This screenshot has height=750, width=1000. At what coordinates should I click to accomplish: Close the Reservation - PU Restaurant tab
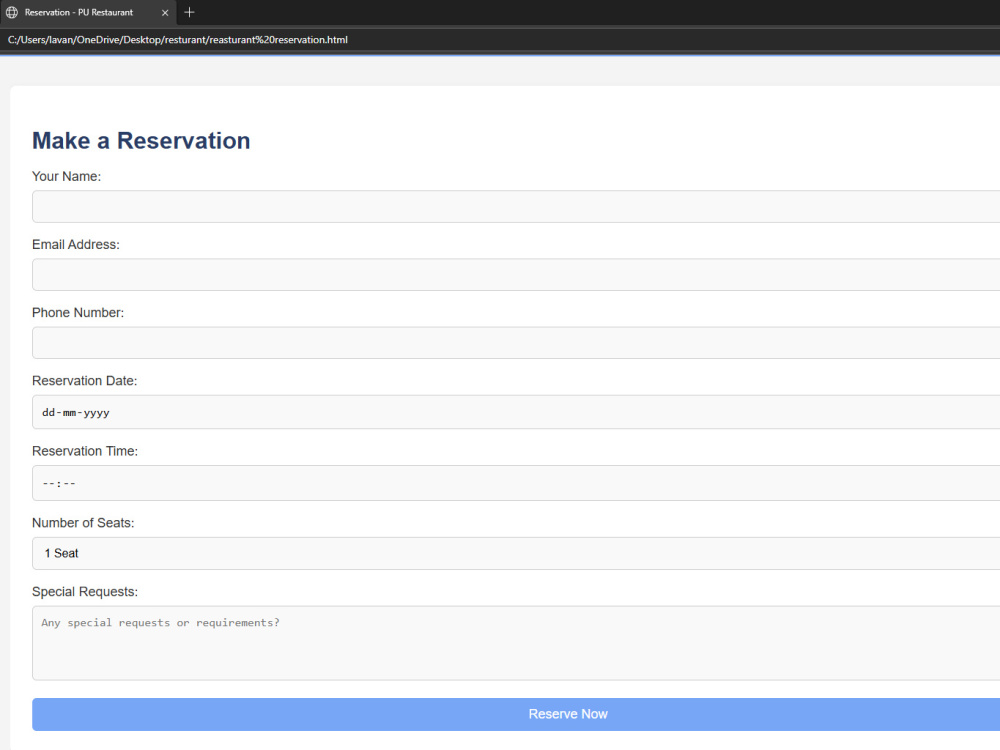(x=165, y=13)
